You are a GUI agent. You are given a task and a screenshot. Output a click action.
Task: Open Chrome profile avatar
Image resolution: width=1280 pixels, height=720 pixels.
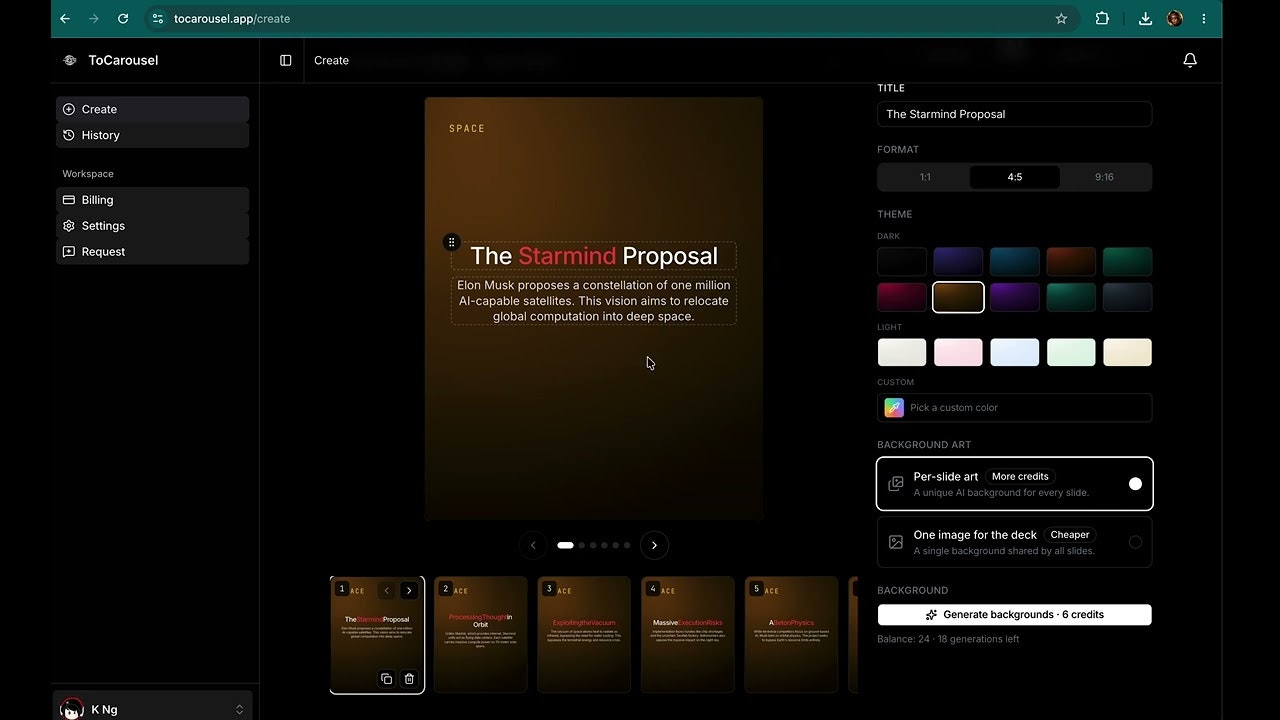coord(1175,18)
